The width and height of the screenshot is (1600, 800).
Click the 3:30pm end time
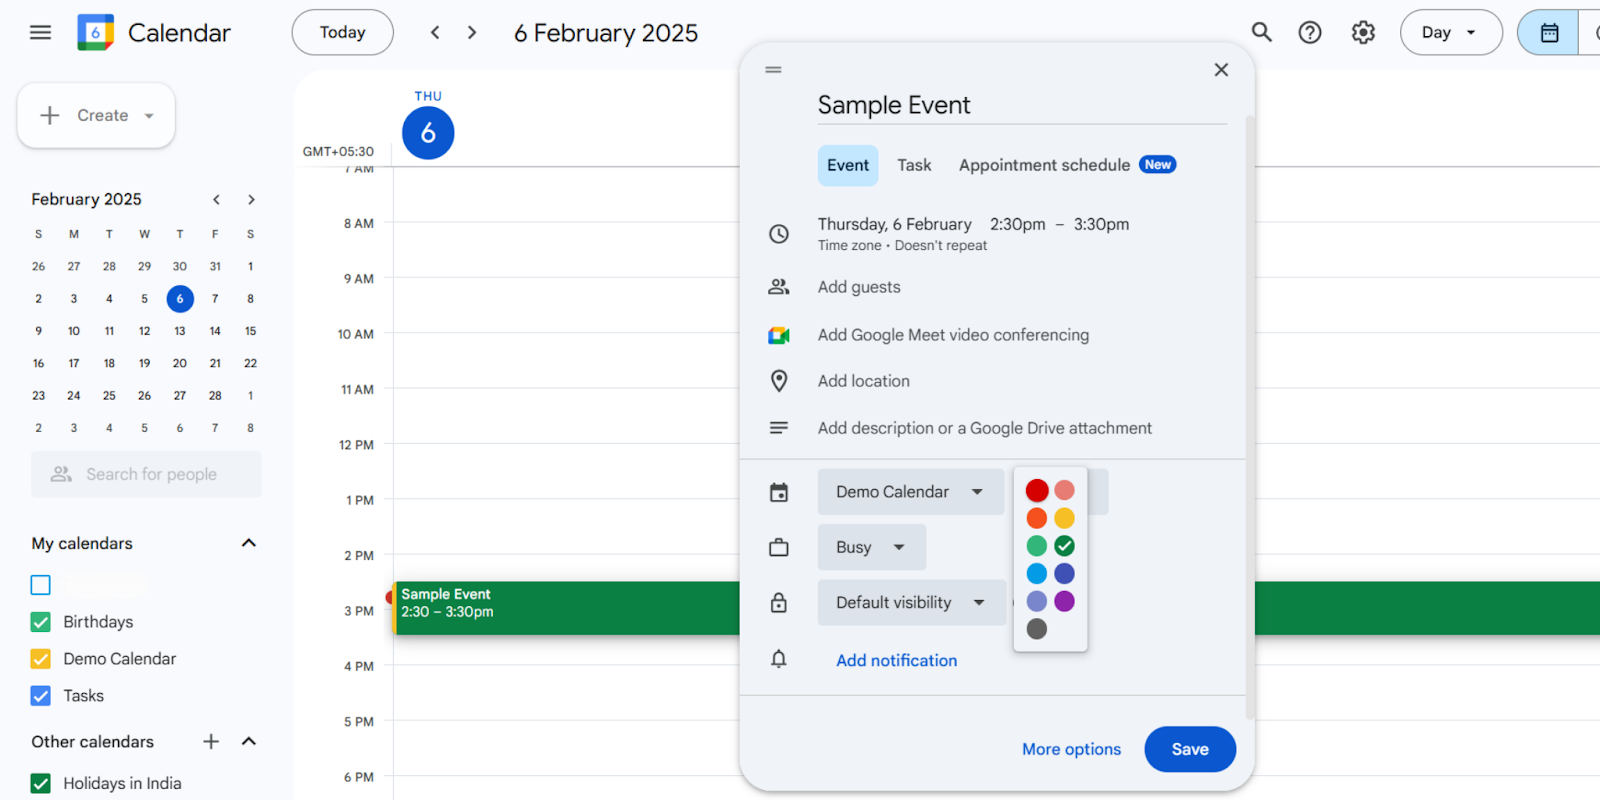click(x=1101, y=224)
